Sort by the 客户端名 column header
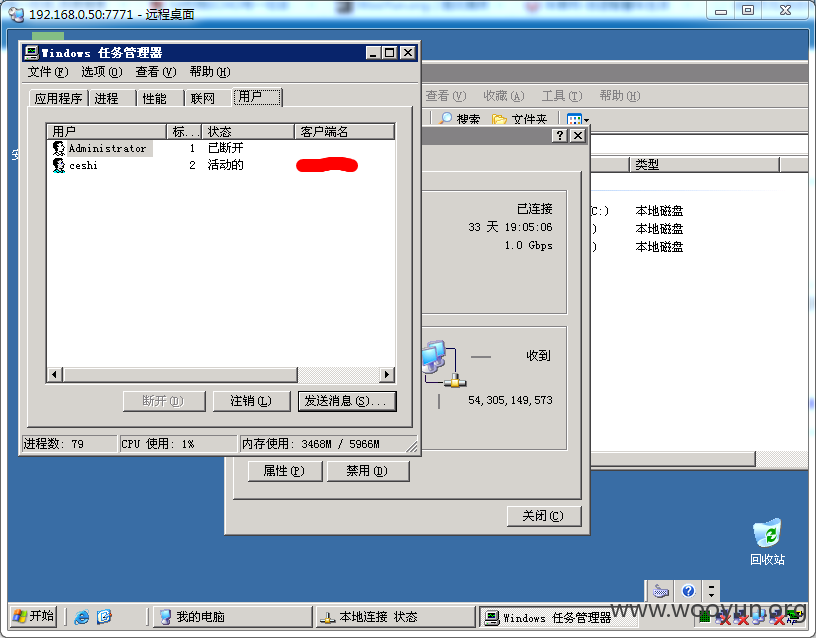The image size is (816, 638). click(344, 132)
